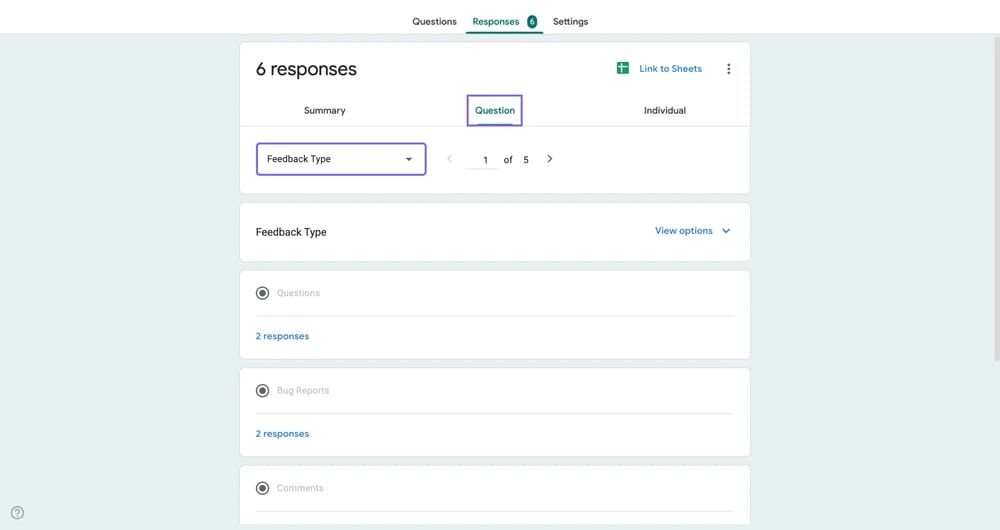Screen dimensions: 1000x530
Task: Click the 6 responses count badge
Action: [532, 22]
